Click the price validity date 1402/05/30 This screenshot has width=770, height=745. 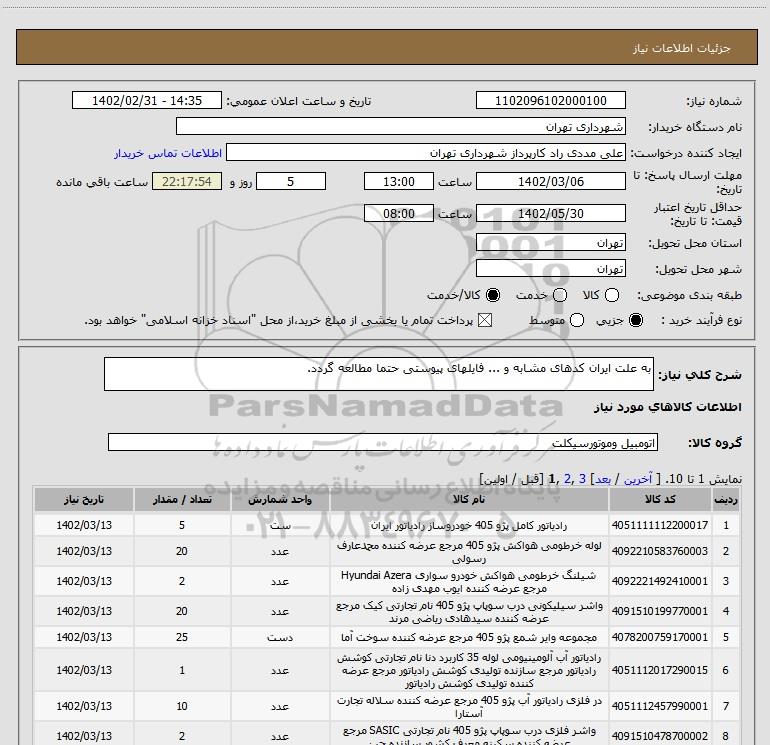coord(550,213)
